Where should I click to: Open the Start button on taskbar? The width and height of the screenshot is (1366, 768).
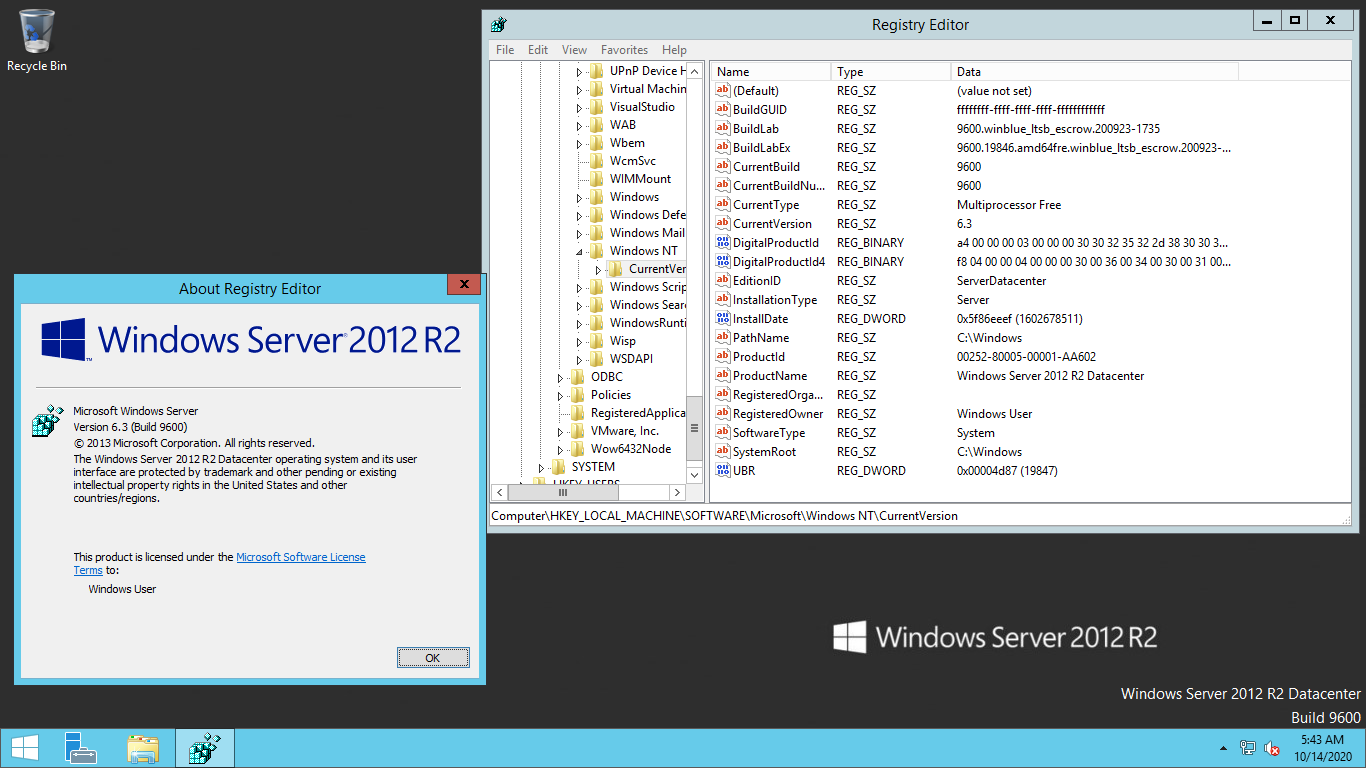pos(24,748)
